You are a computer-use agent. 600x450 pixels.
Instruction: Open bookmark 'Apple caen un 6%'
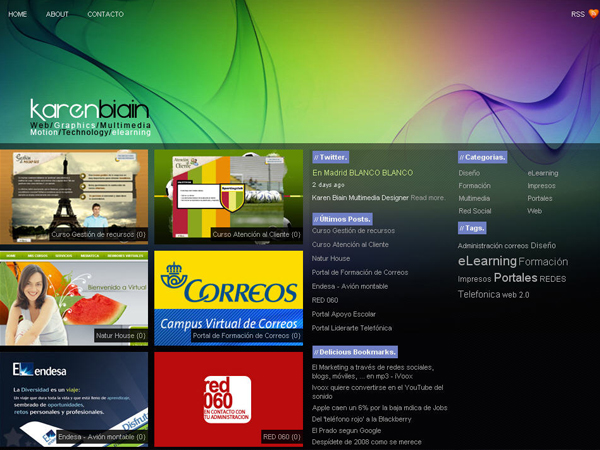tap(379, 408)
